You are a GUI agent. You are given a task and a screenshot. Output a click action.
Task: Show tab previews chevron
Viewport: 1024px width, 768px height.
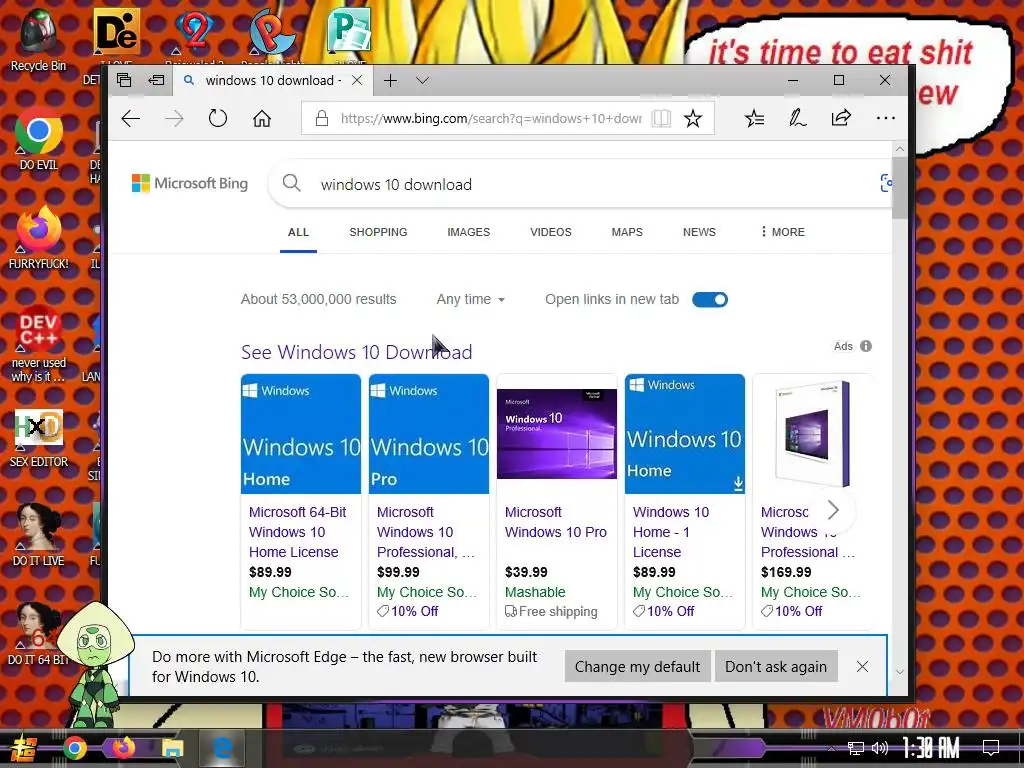423,80
